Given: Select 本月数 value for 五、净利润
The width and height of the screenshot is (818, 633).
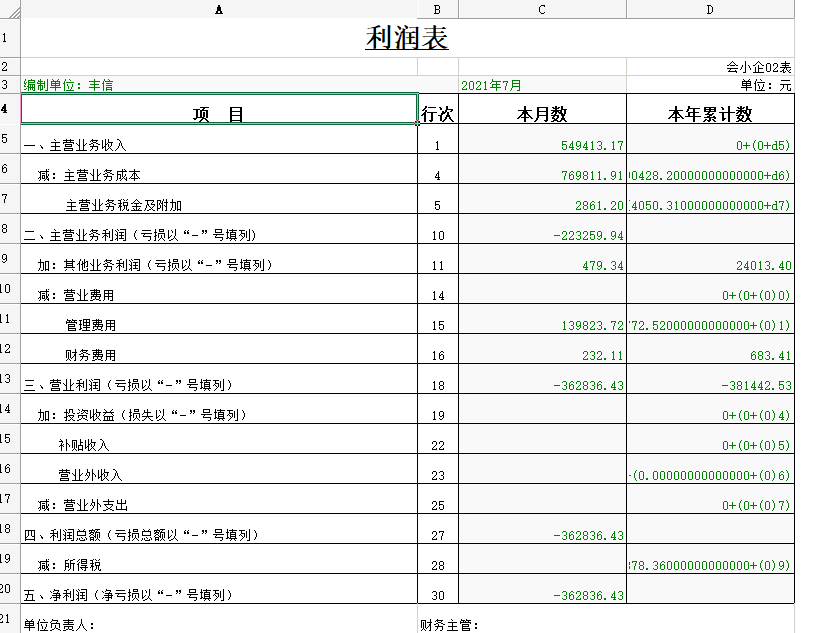Looking at the screenshot, I should (542, 589).
